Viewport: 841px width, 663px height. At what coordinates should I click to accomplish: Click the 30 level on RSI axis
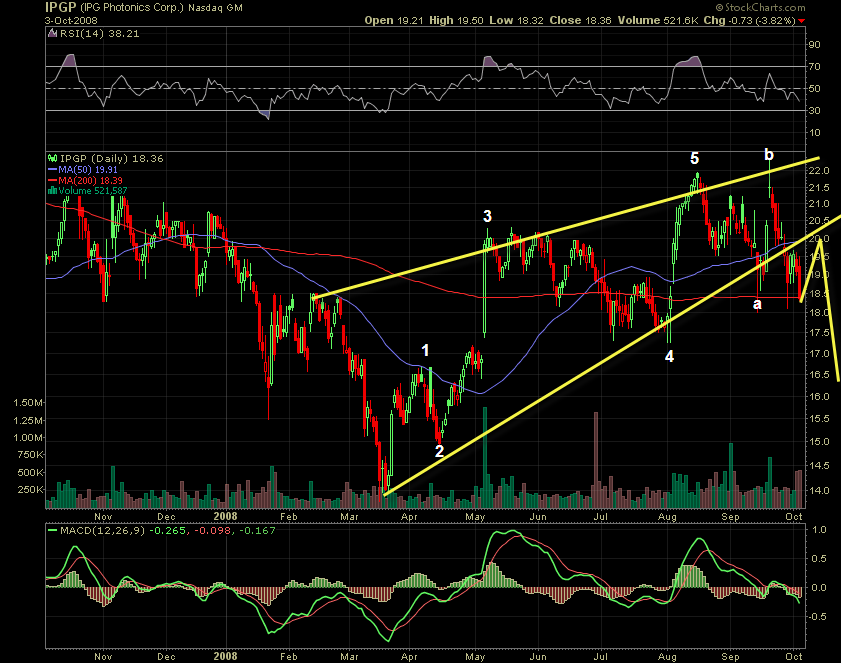point(814,110)
